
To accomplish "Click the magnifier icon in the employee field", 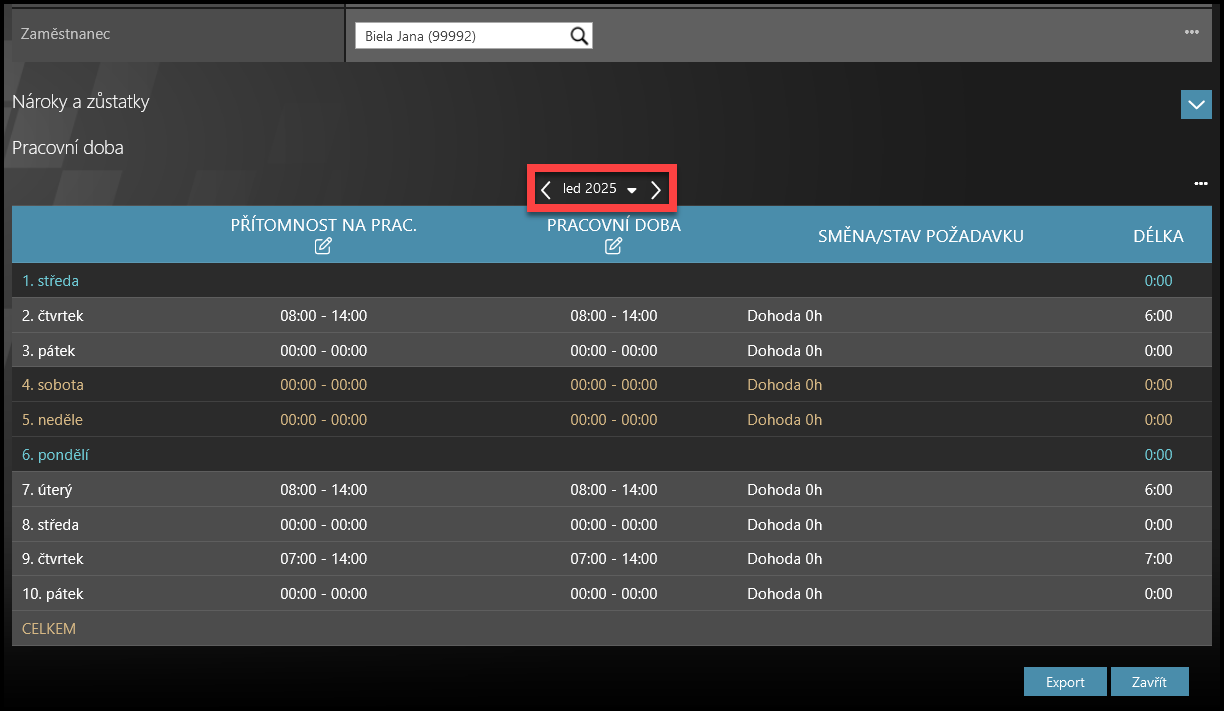I will click(579, 36).
